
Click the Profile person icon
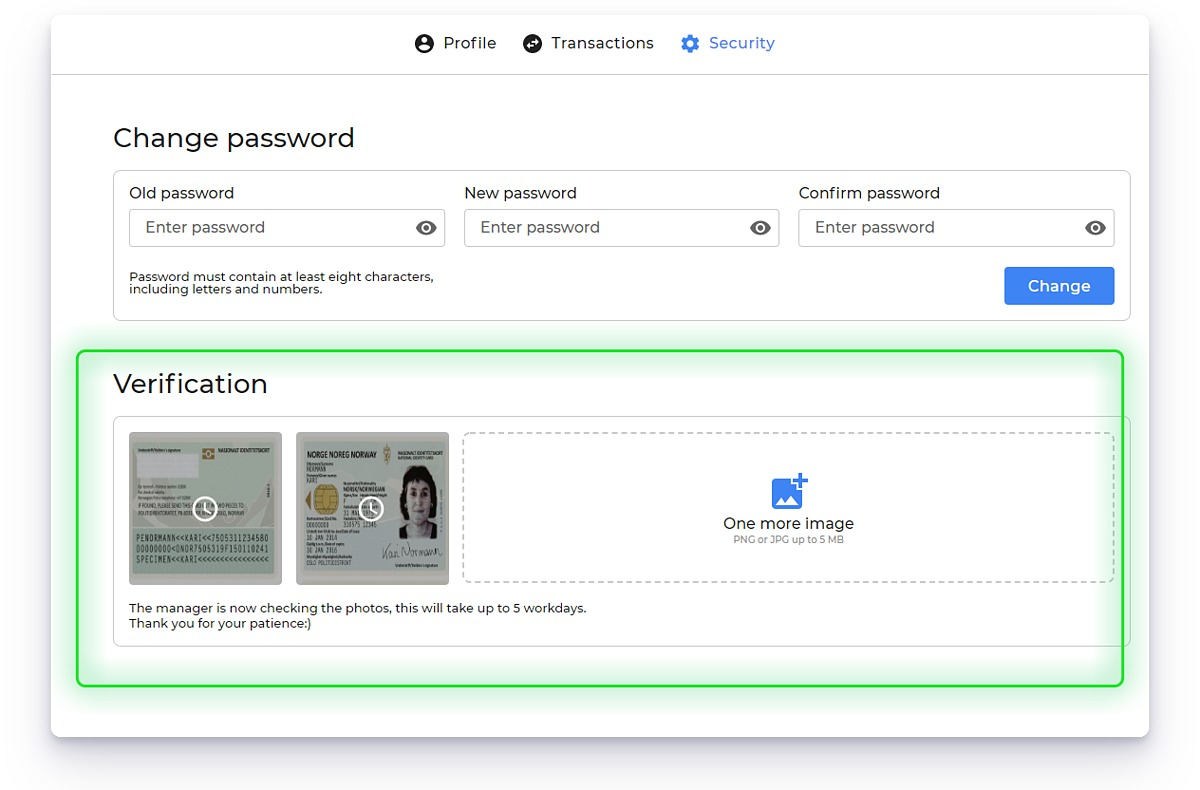tap(424, 44)
